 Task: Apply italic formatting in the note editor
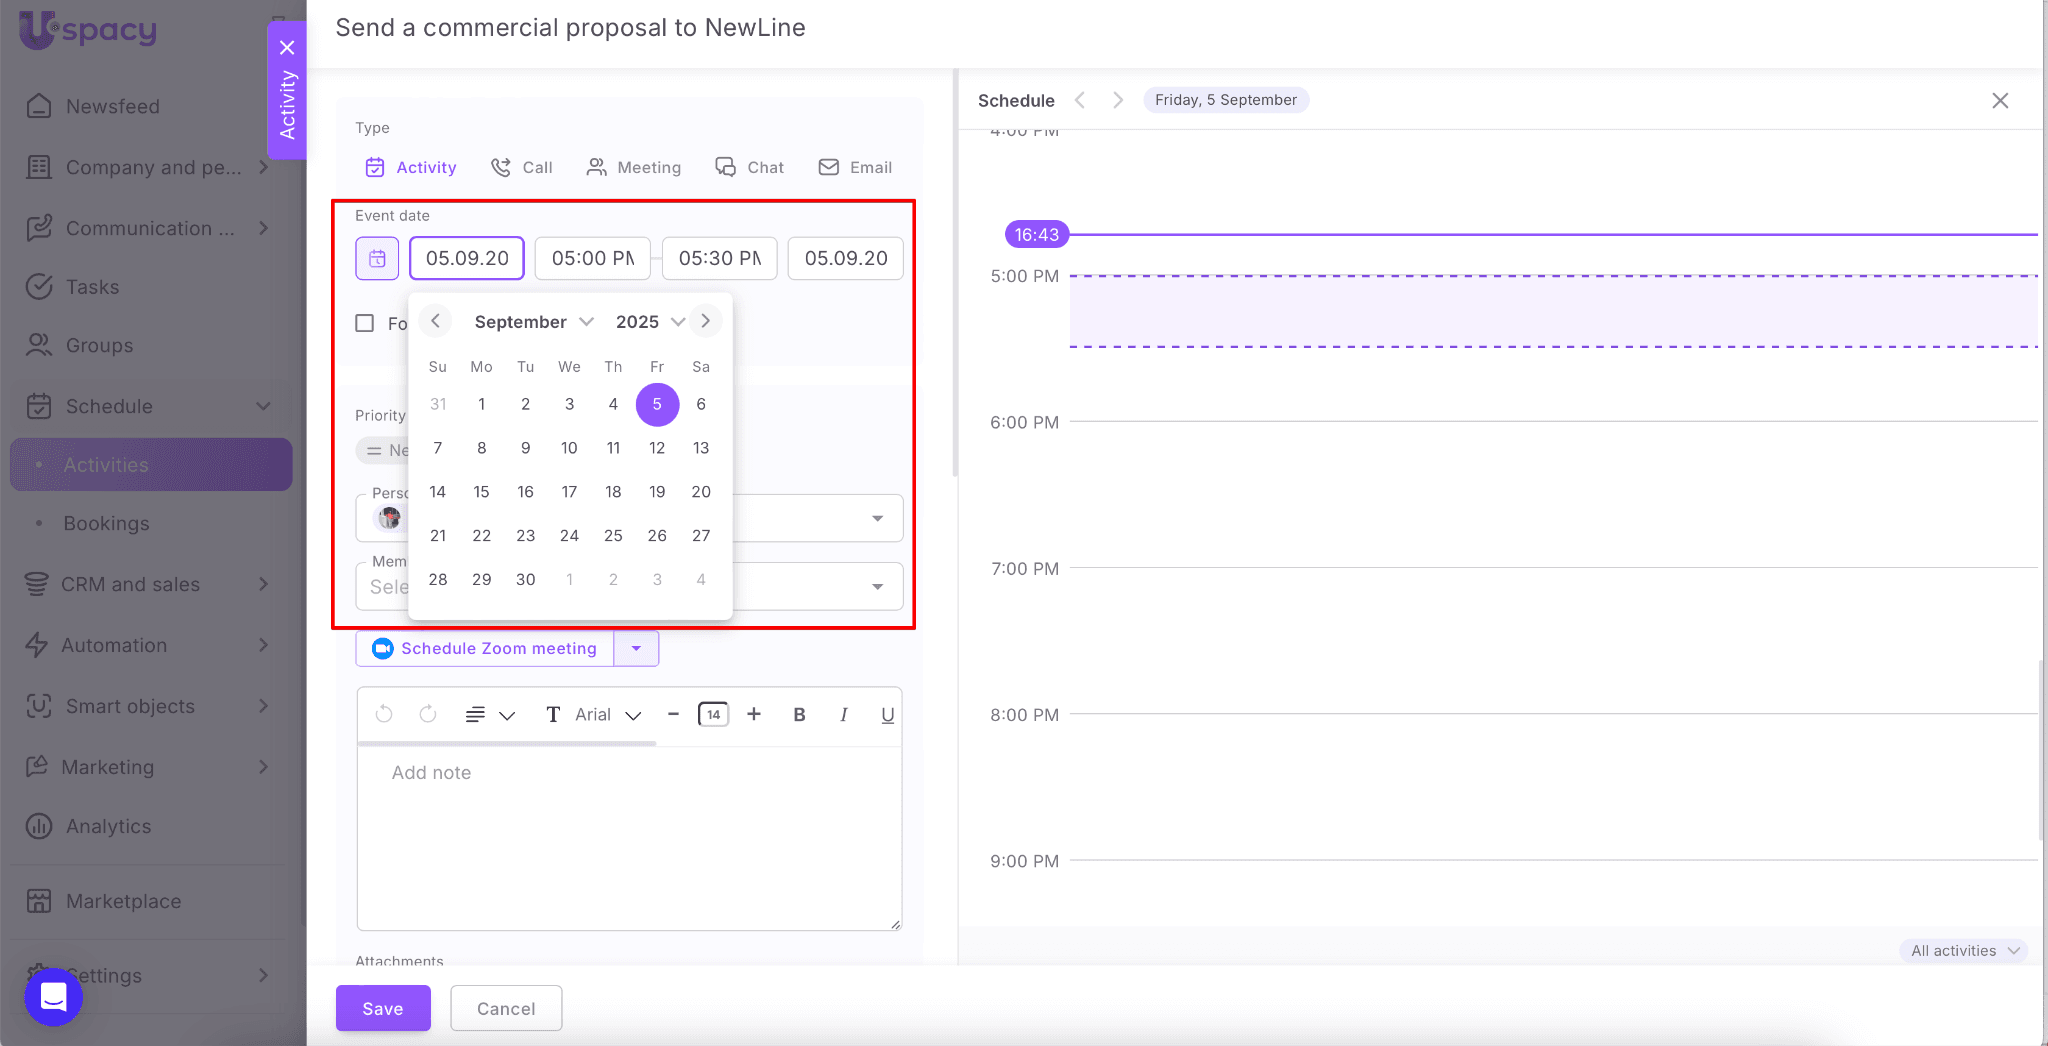click(x=844, y=715)
